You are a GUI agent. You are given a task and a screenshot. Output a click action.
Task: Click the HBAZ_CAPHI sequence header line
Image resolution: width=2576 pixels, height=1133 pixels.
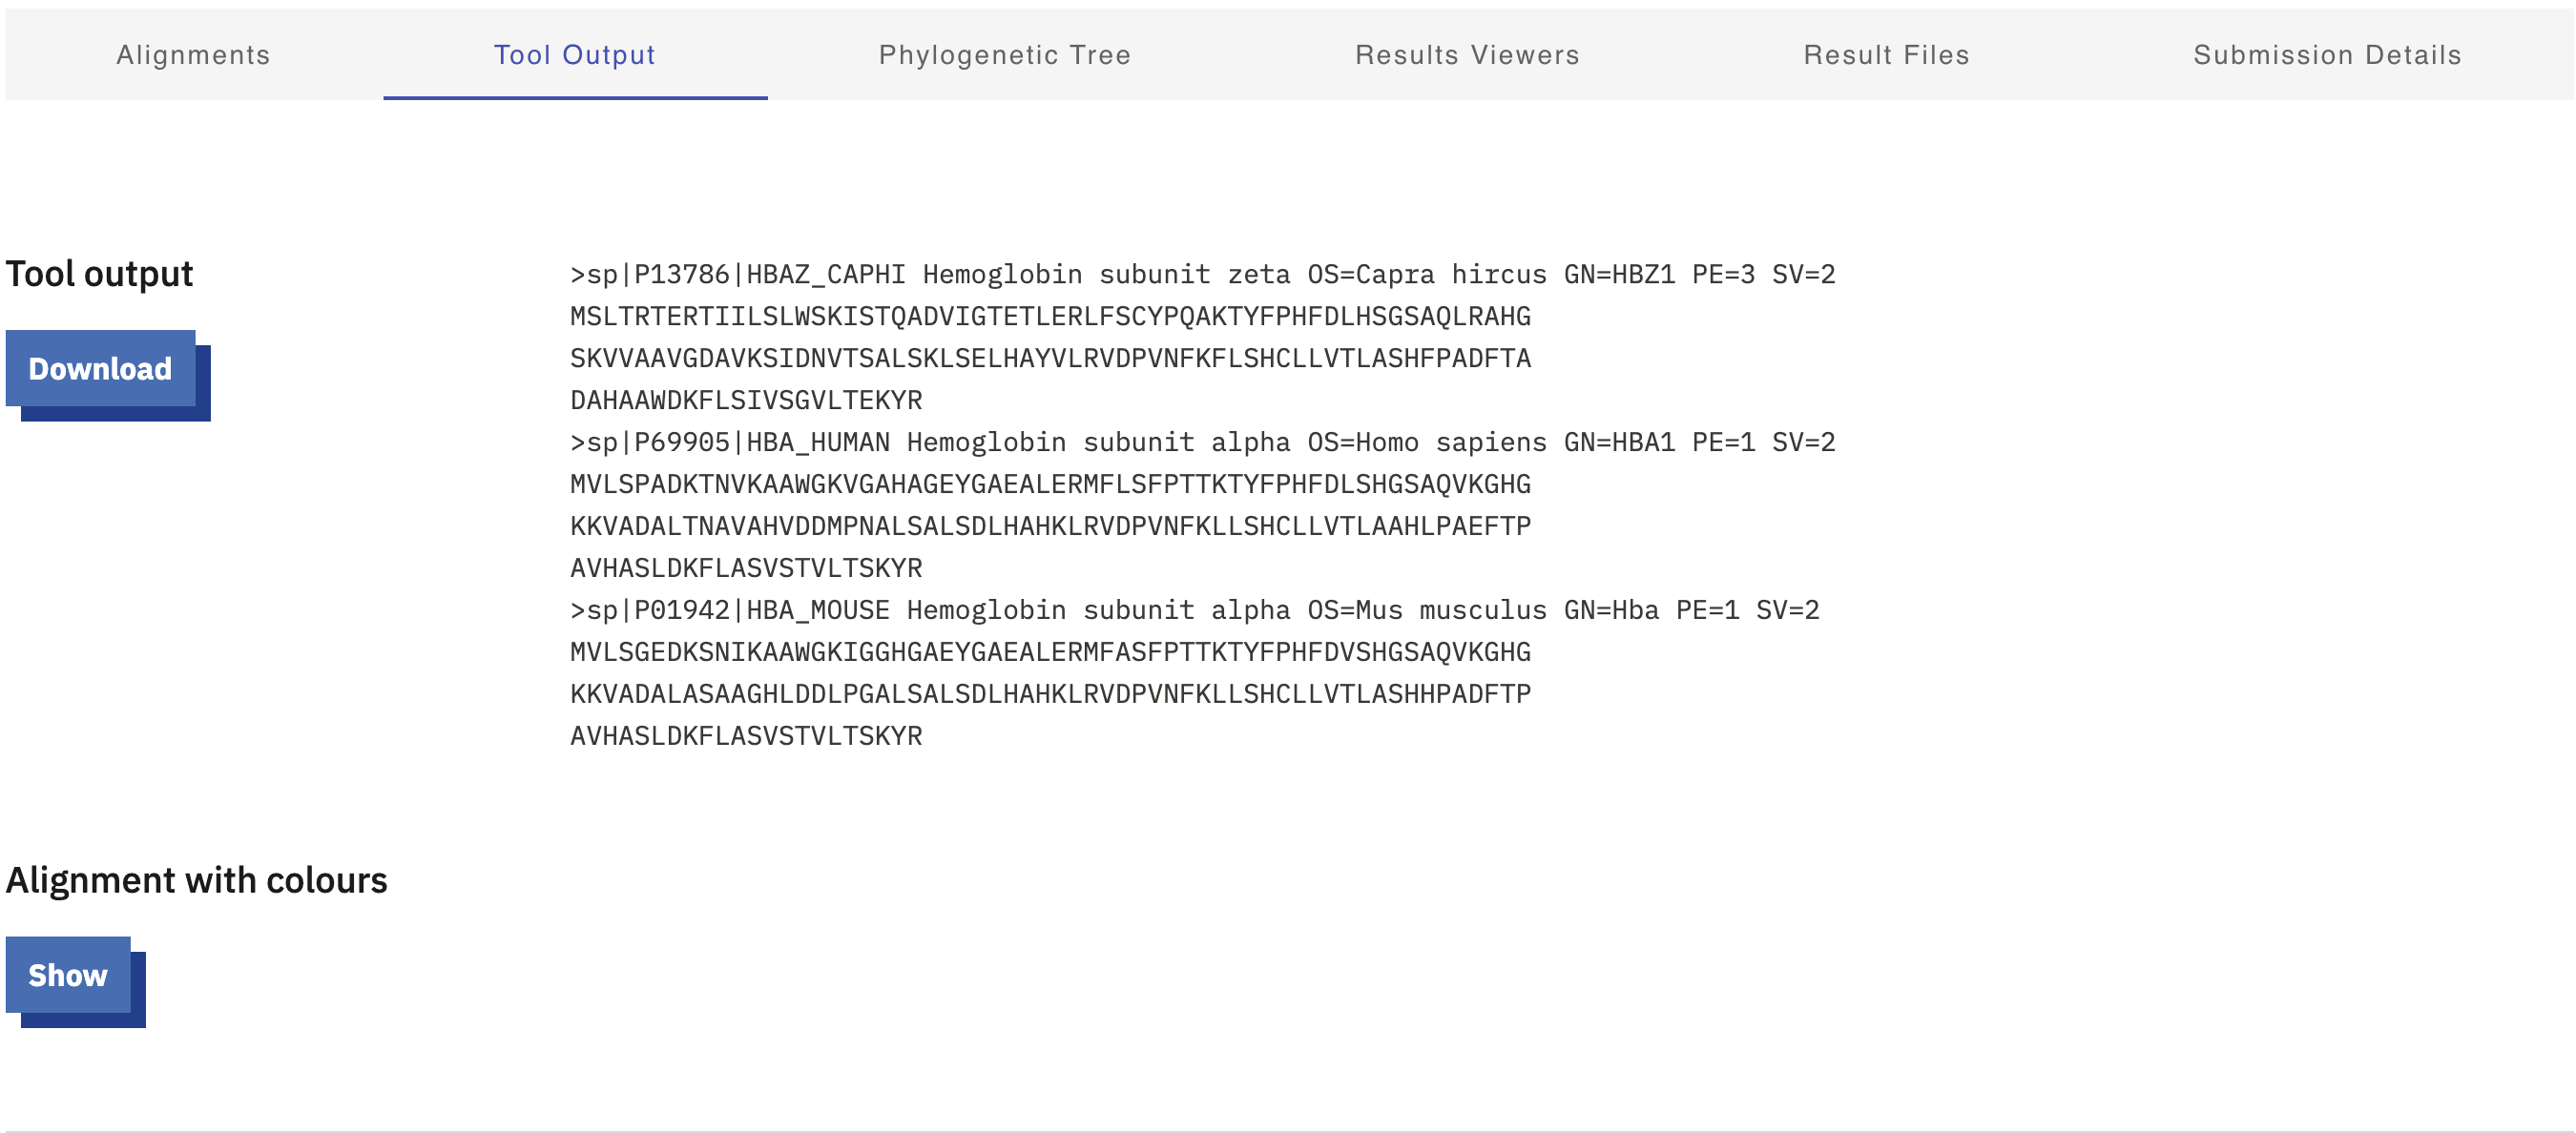(x=1202, y=274)
